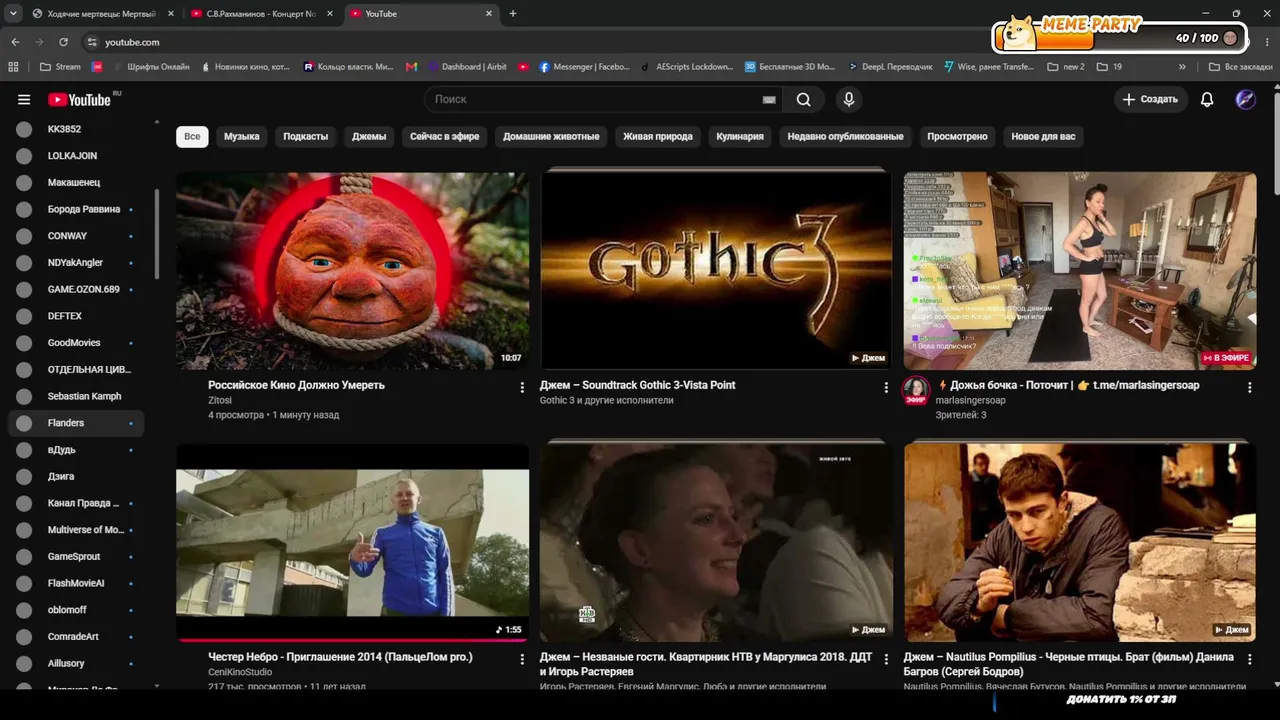
Task: Open the Flanders channel avatar
Action: click(24, 423)
